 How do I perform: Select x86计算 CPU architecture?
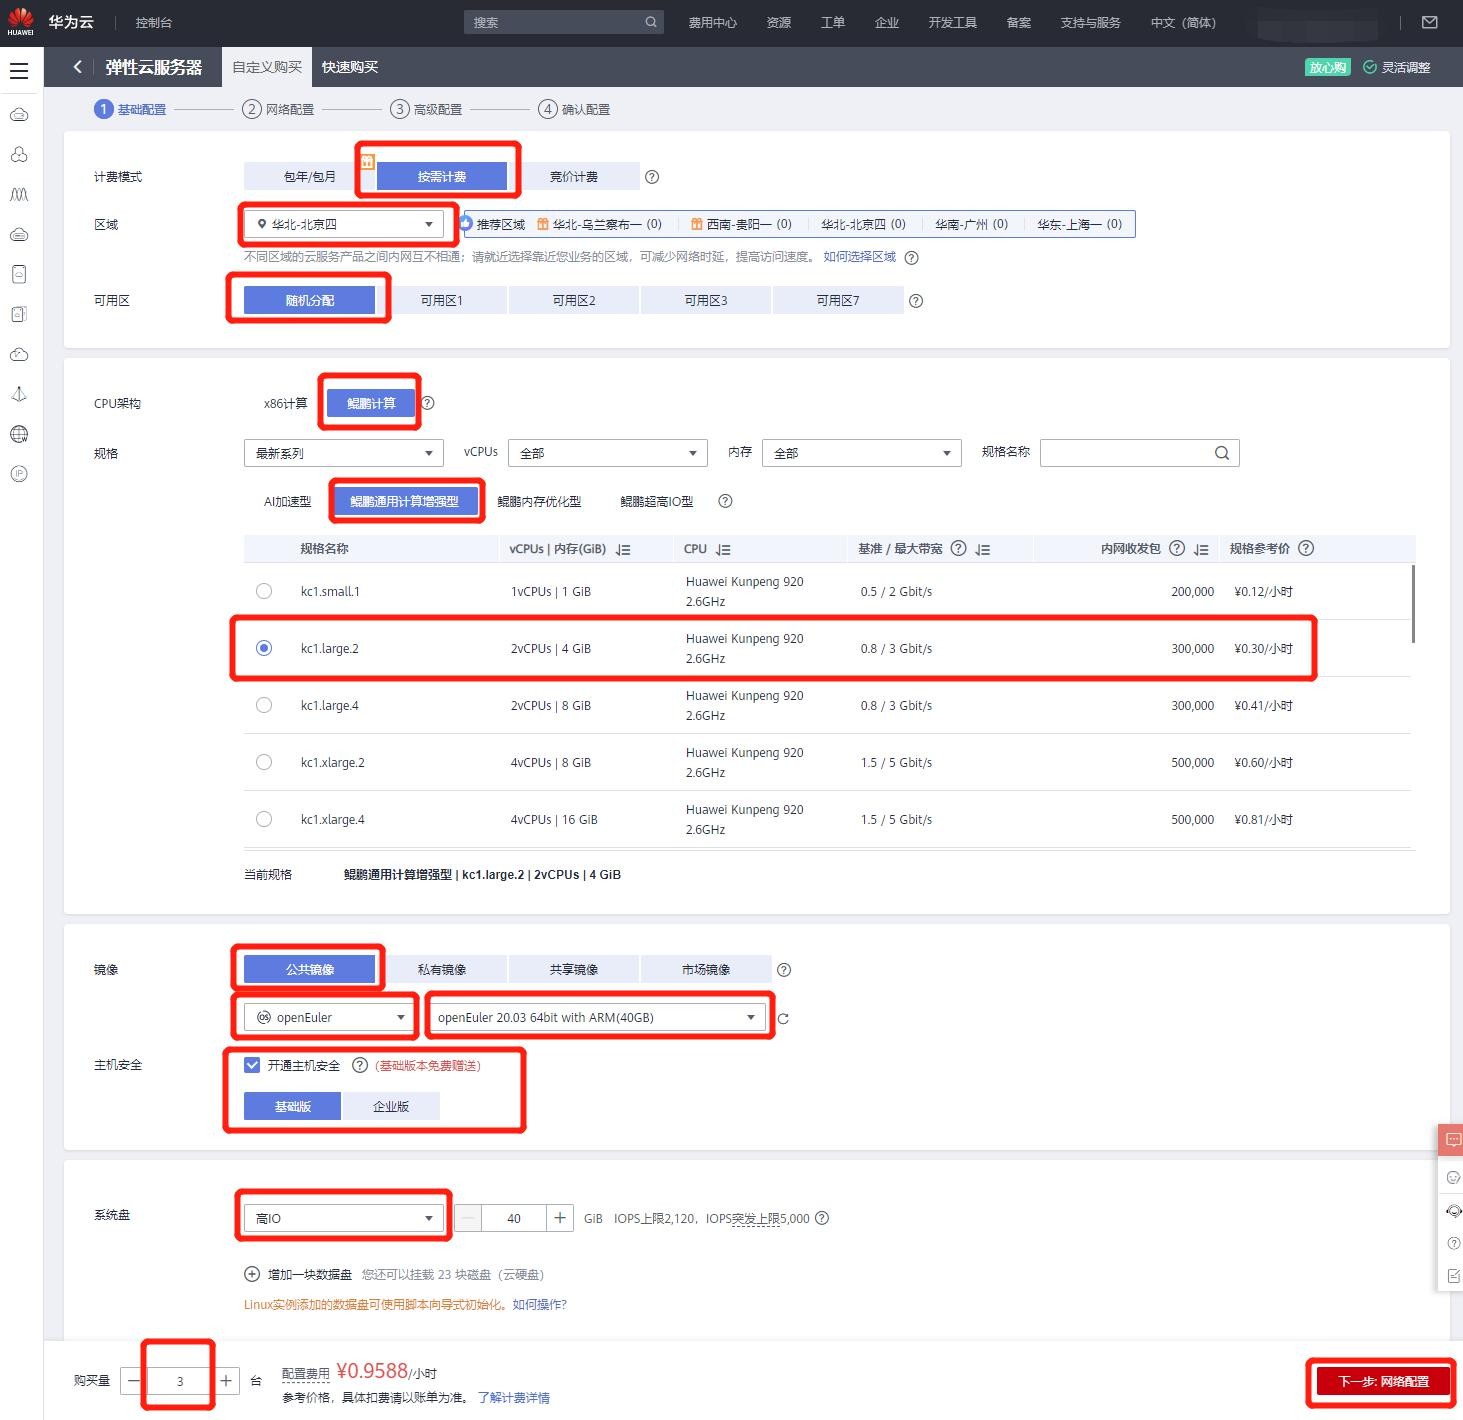pyautogui.click(x=285, y=403)
